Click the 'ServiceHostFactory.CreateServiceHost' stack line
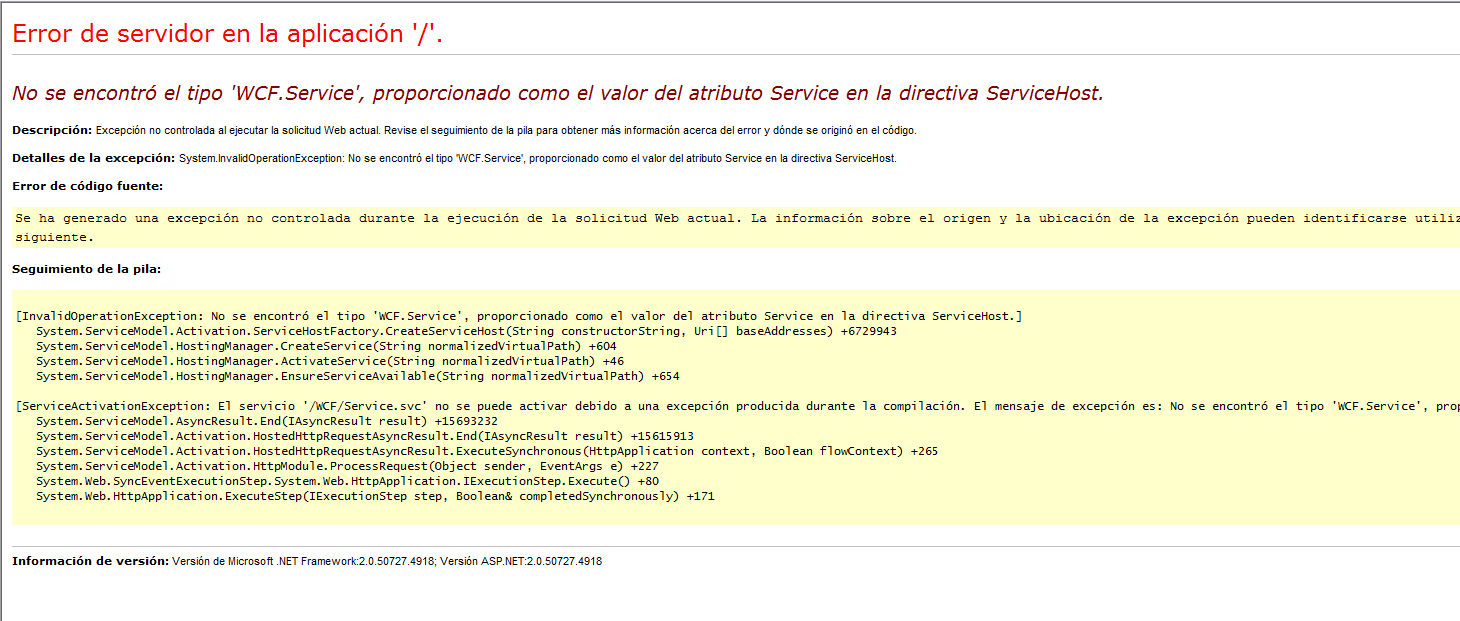This screenshot has height=621, width=1460. click(466, 331)
